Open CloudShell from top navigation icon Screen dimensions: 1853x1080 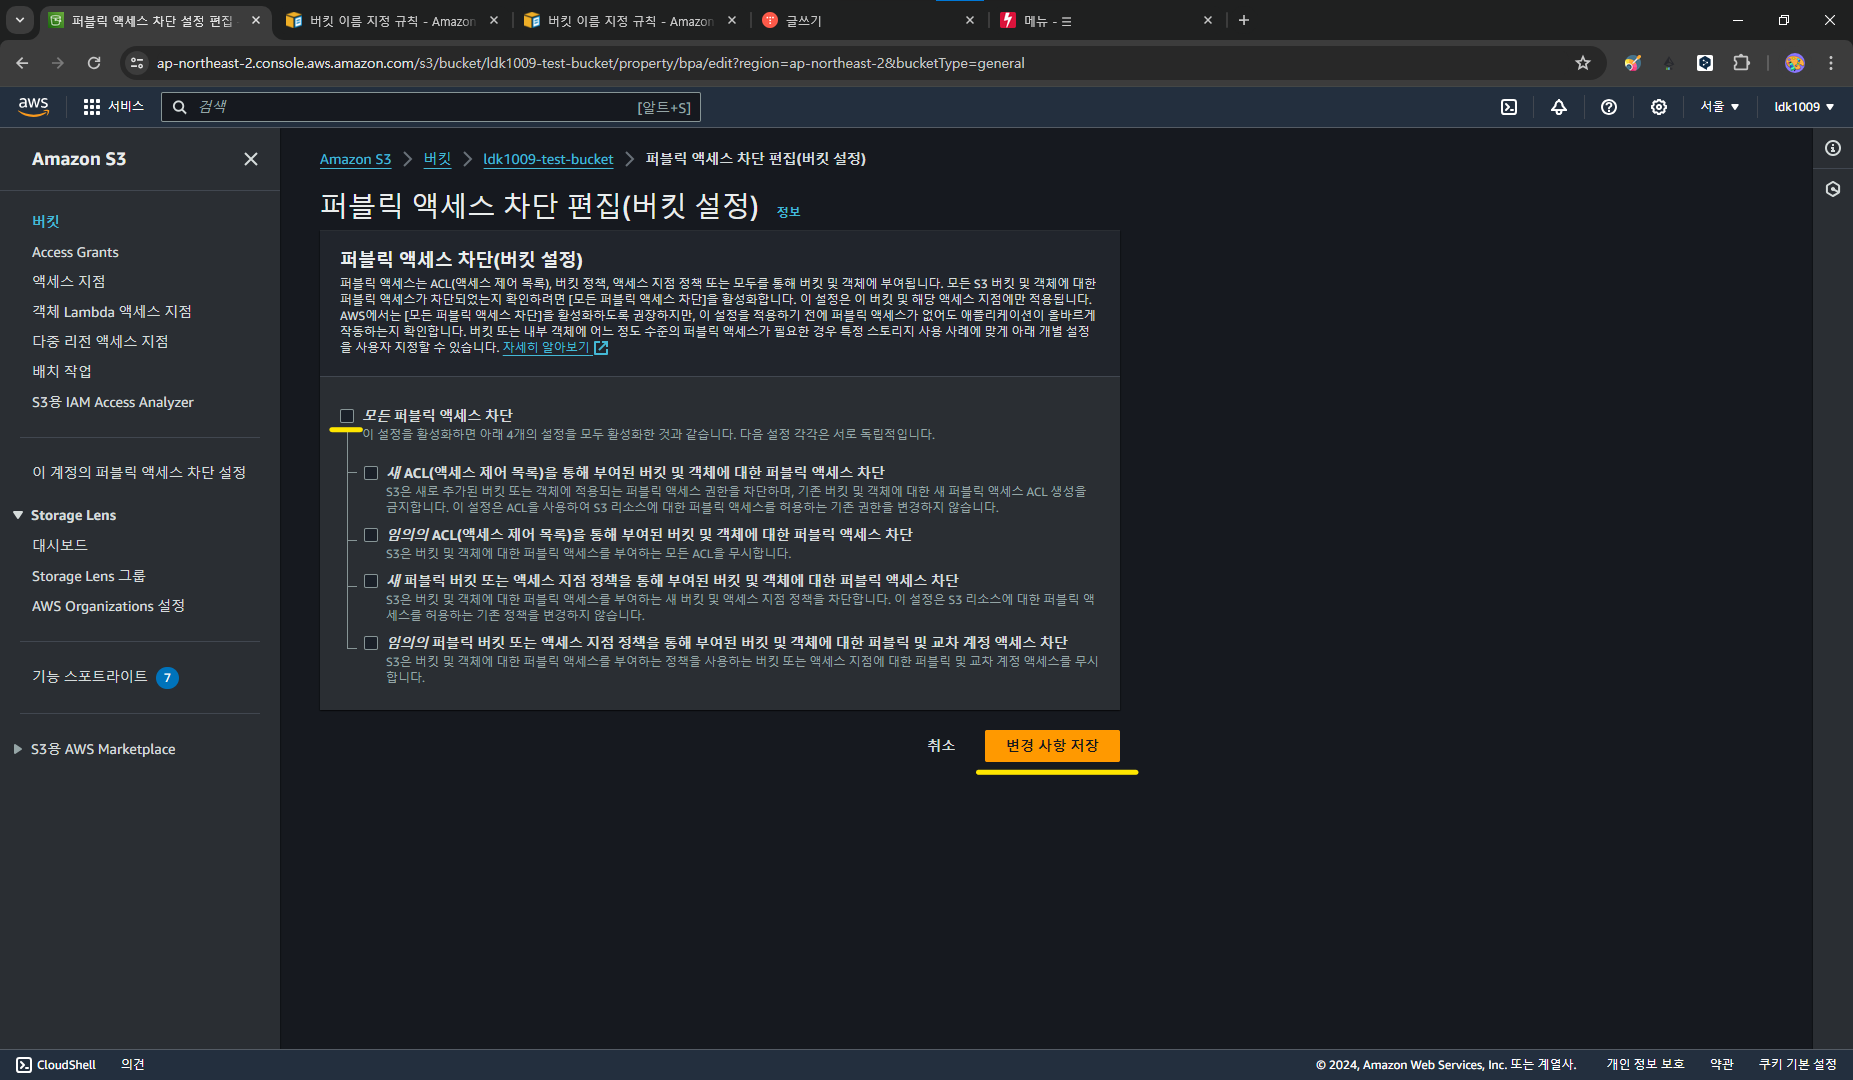1509,107
